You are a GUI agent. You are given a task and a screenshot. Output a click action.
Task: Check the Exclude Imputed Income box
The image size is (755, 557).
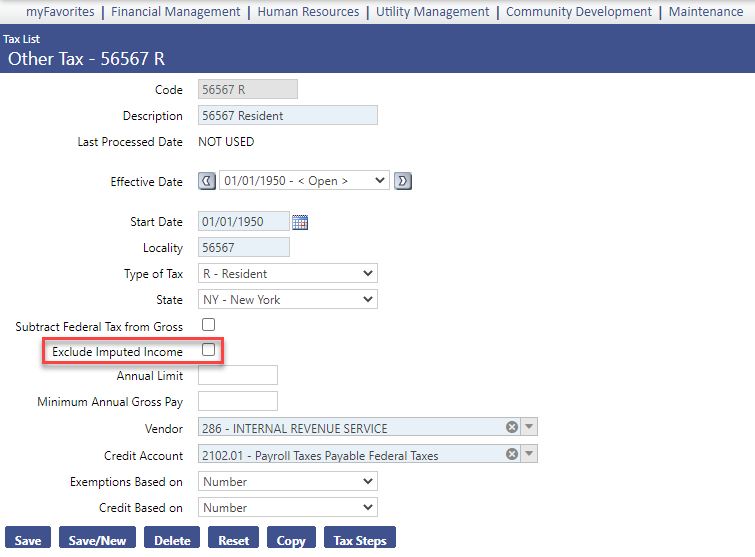pos(209,350)
